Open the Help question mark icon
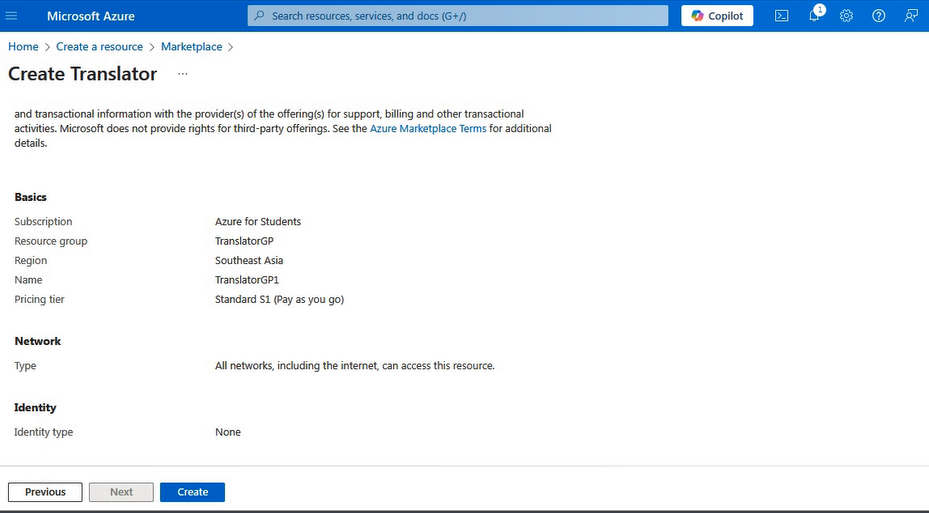 pyautogui.click(x=879, y=16)
